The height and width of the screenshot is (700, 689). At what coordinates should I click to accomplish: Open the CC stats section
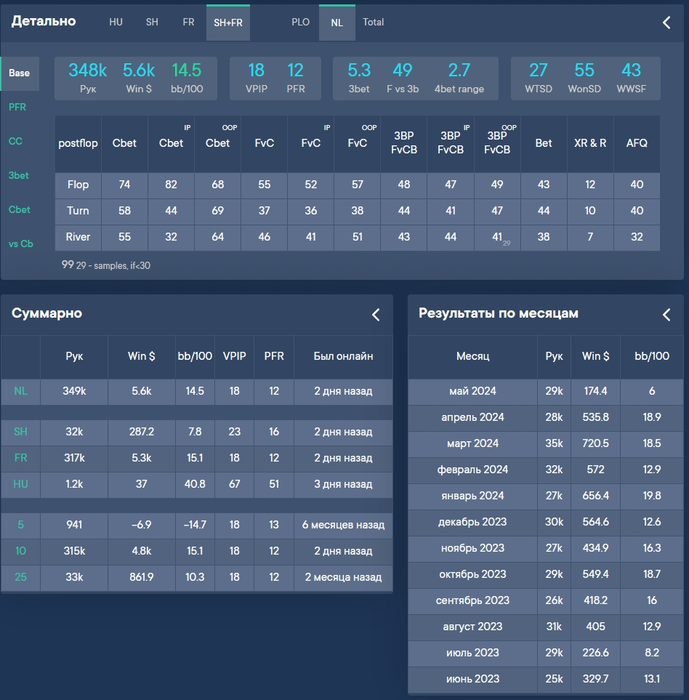(16, 141)
